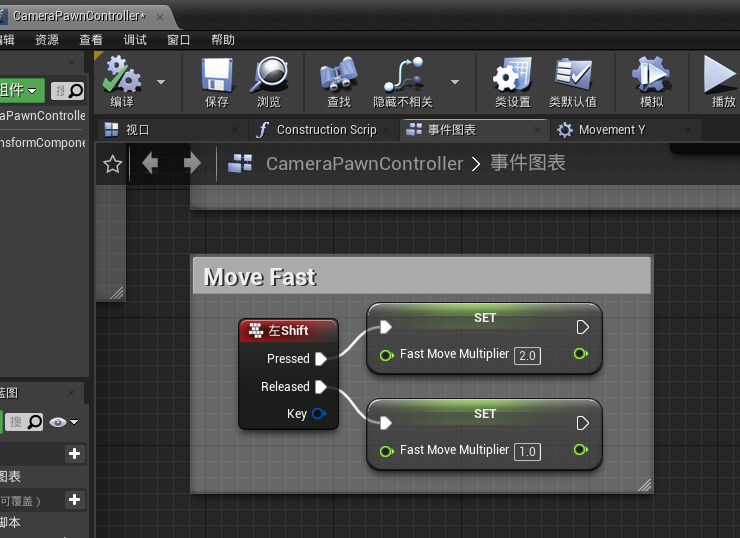740x538 pixels.
Task: Switch to Movement Y tab
Action: [x=625, y=130]
